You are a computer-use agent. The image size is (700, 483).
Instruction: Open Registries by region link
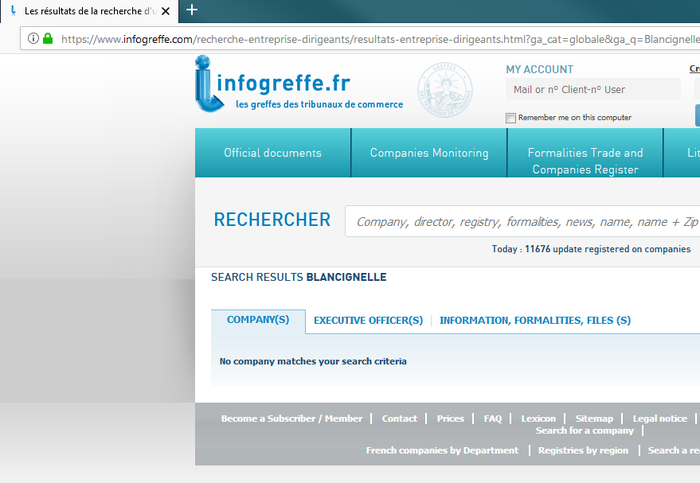(x=583, y=450)
